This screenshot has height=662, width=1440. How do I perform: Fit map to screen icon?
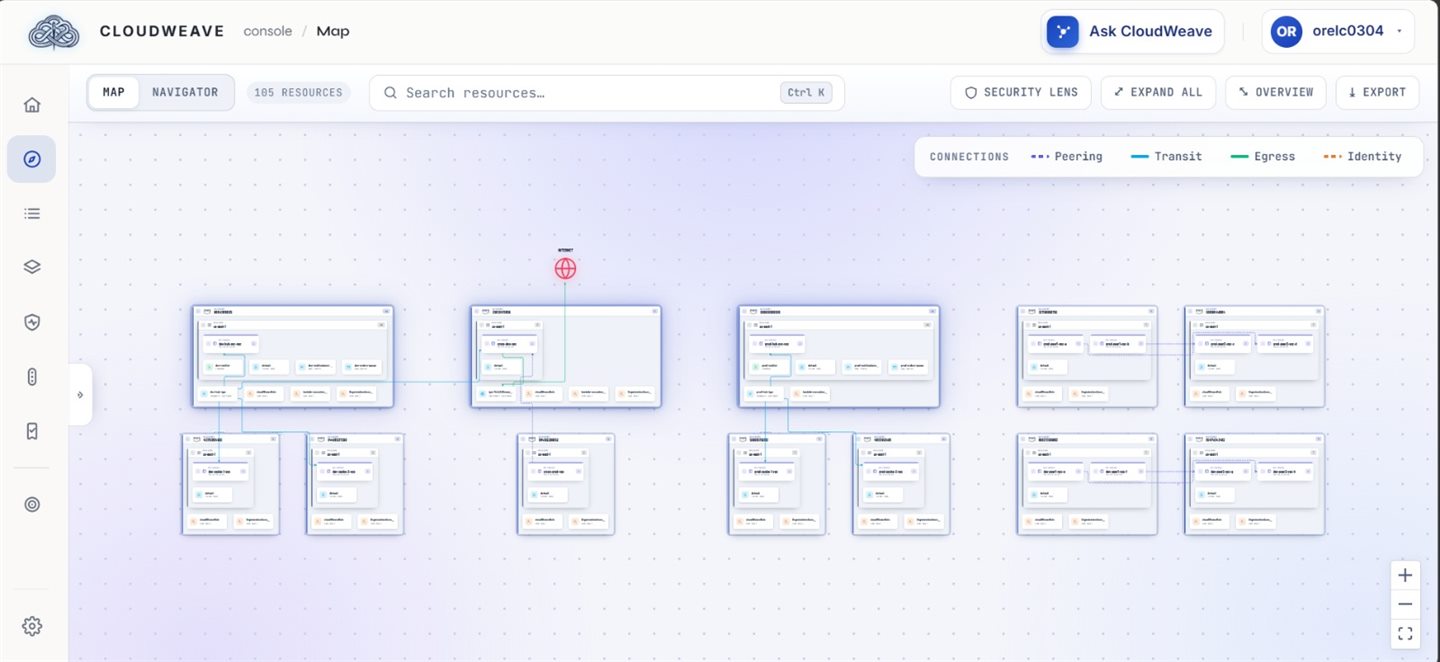point(1405,633)
